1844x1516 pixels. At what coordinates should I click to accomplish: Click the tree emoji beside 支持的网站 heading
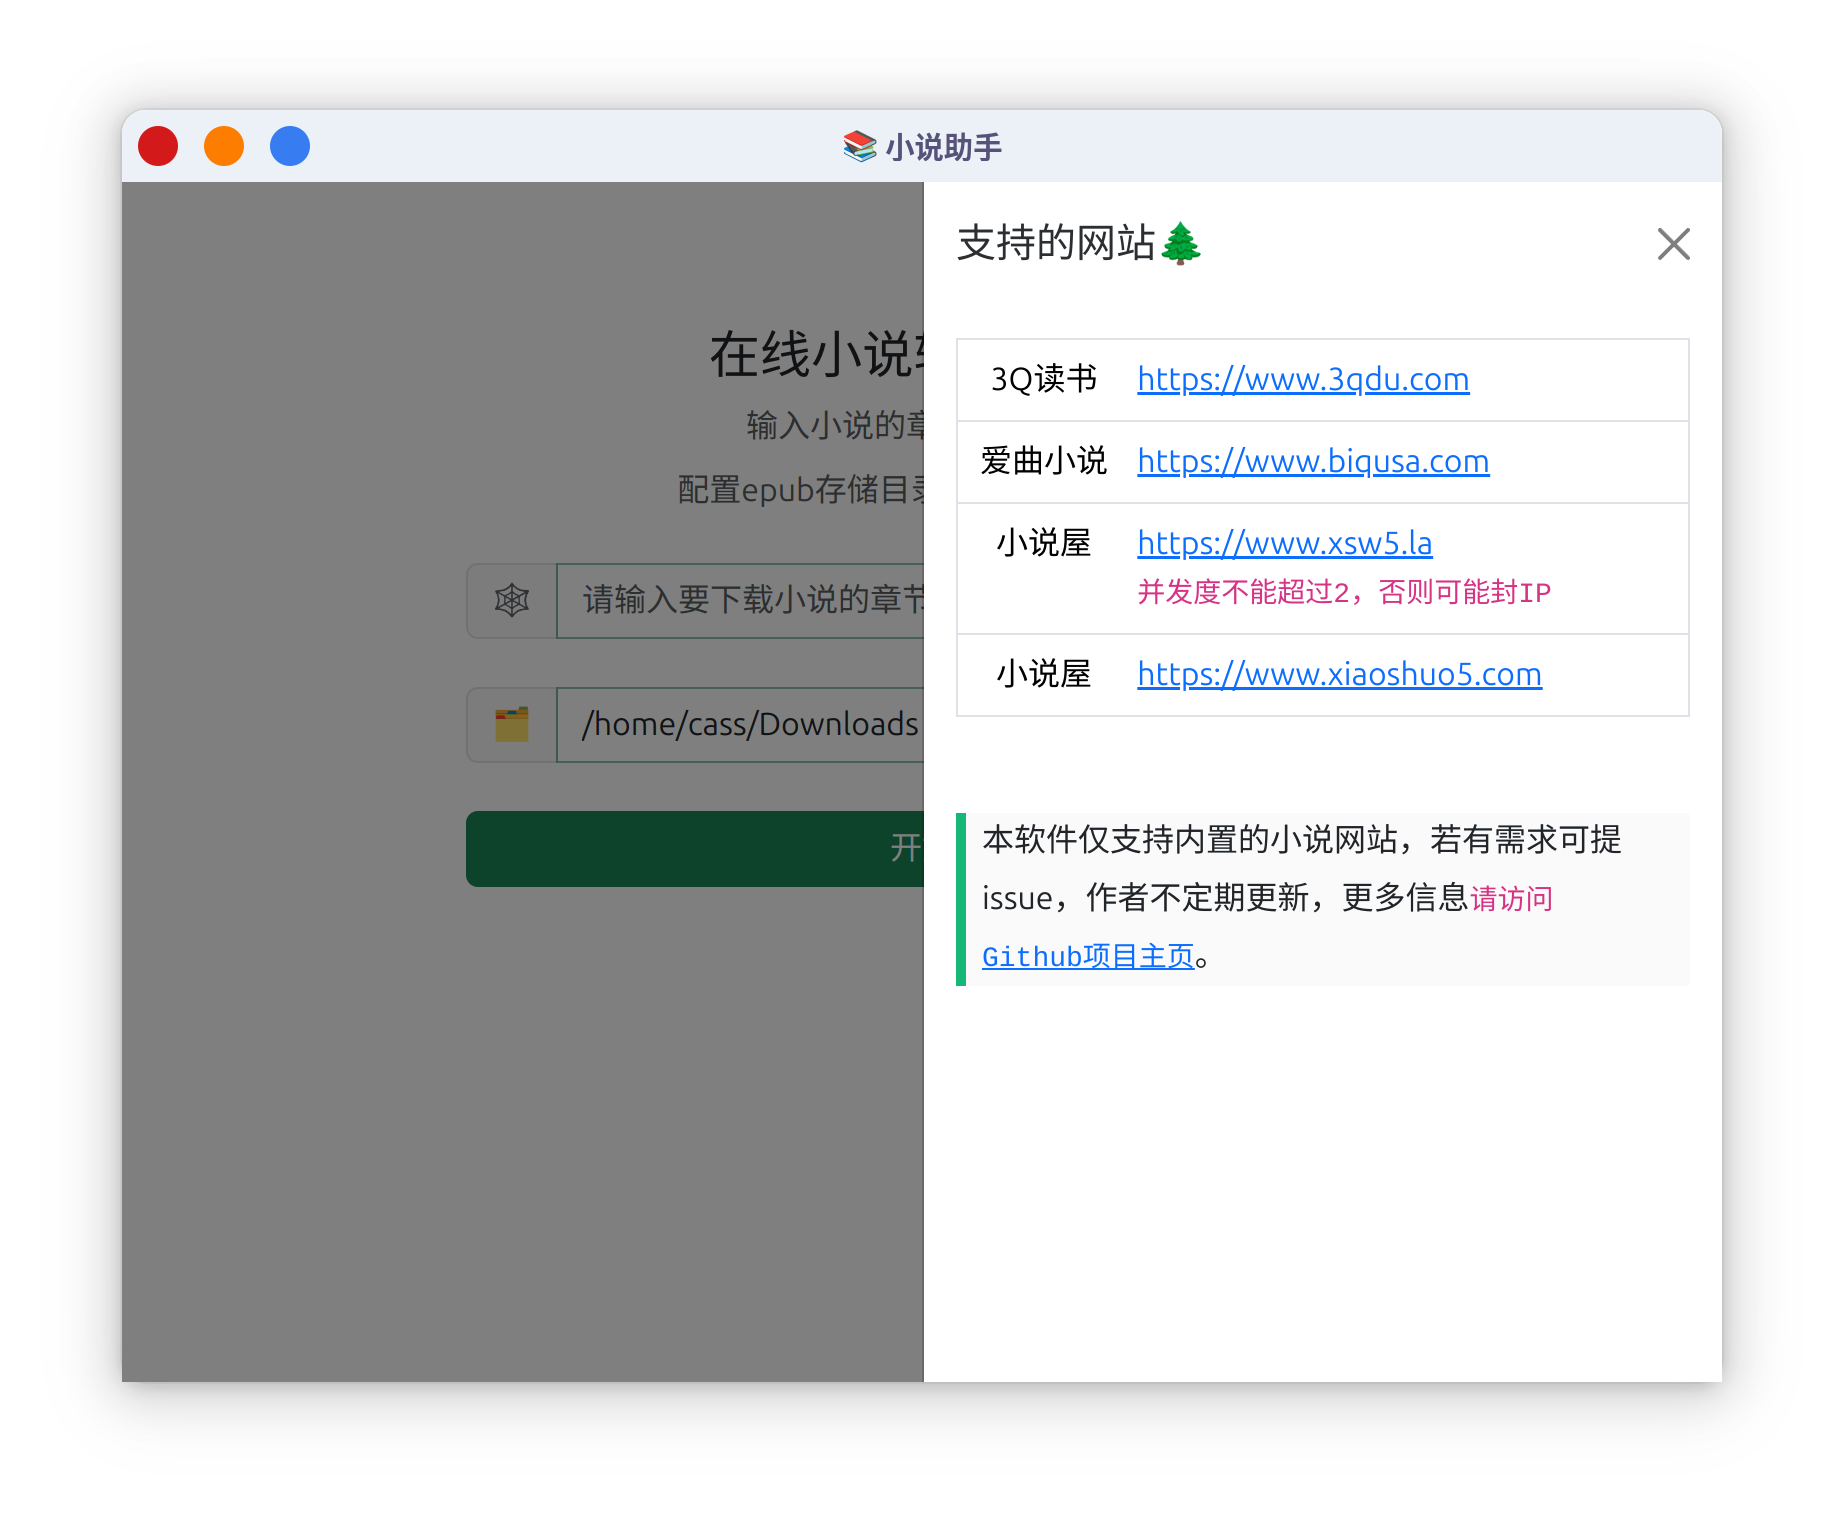1181,243
